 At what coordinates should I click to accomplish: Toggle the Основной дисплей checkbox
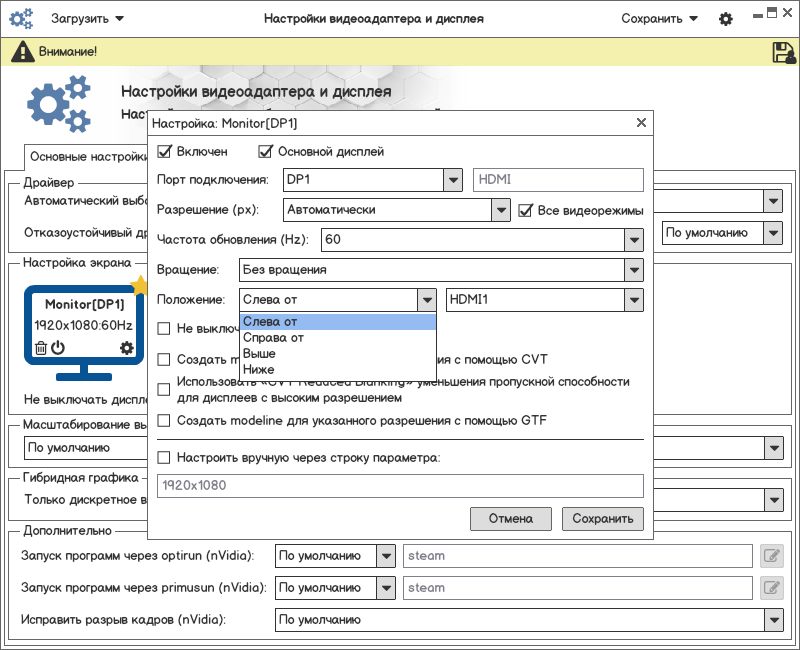tap(266, 152)
